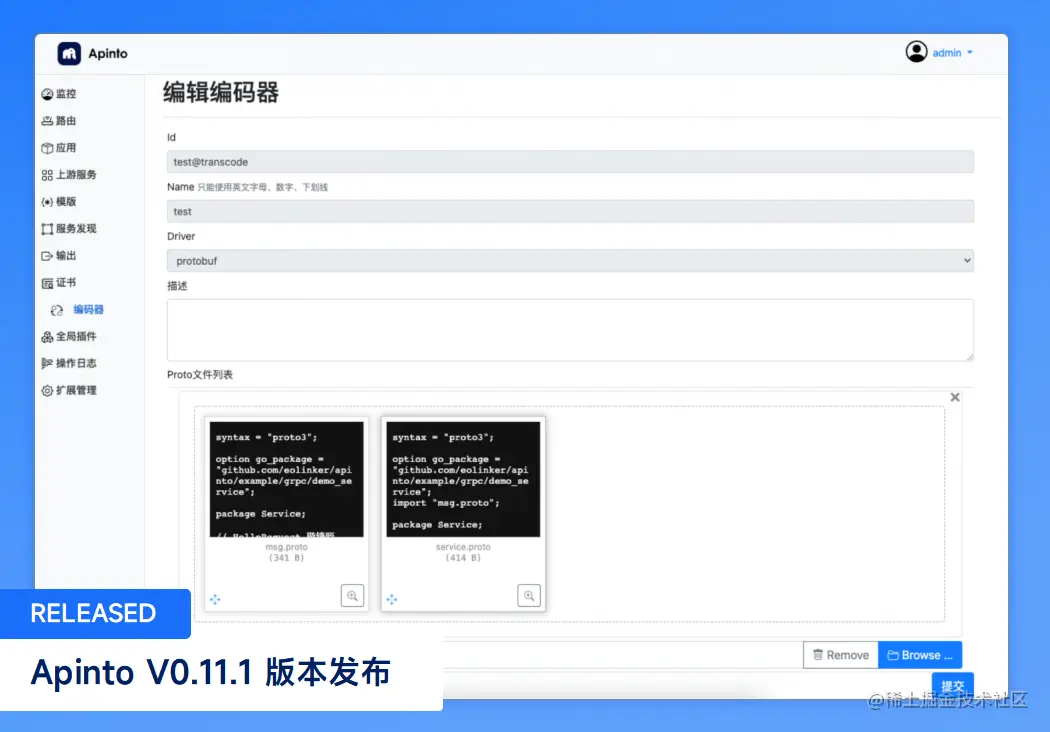This screenshot has height=732, width=1050.
Task: Click the move handle icon for msg.proto
Action: point(215,599)
